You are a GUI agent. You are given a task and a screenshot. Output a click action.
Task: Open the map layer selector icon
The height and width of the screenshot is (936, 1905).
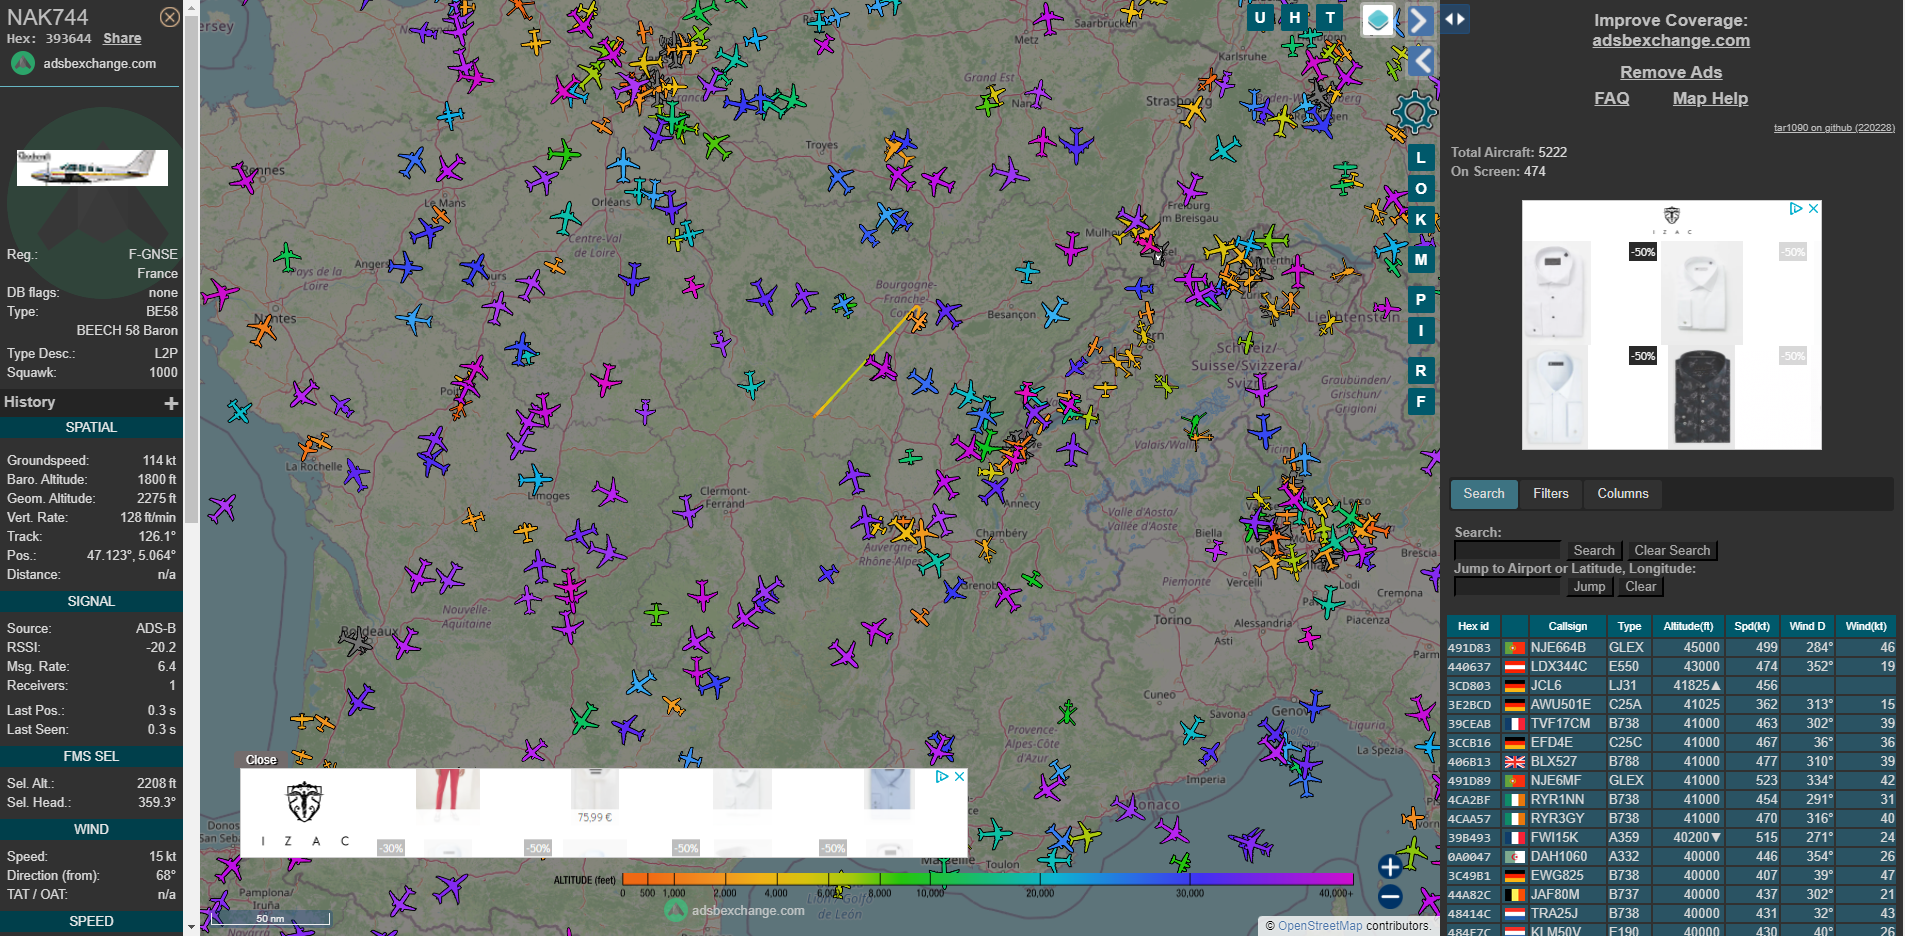point(1378,20)
